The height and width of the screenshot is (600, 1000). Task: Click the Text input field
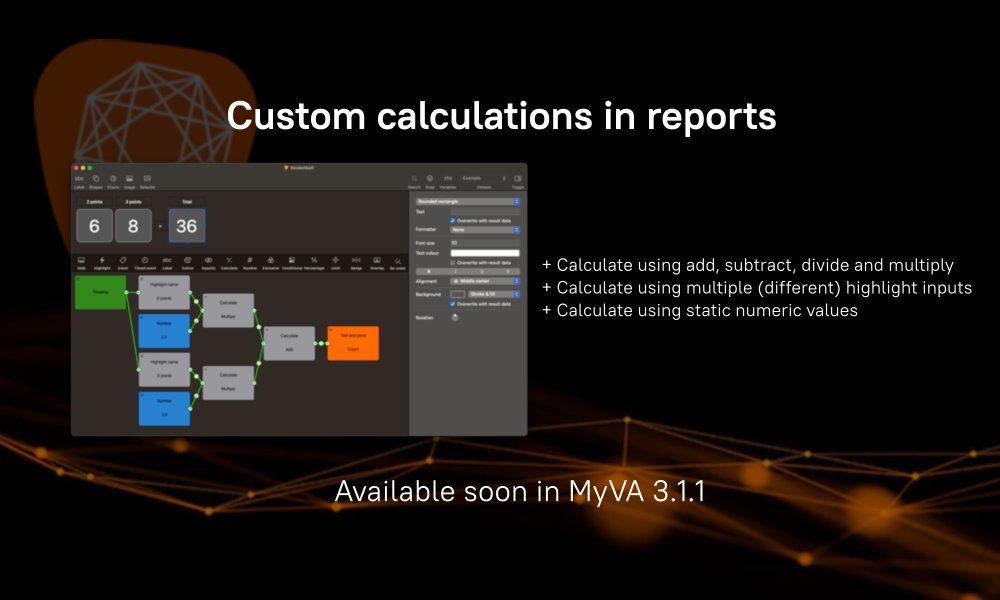[485, 211]
